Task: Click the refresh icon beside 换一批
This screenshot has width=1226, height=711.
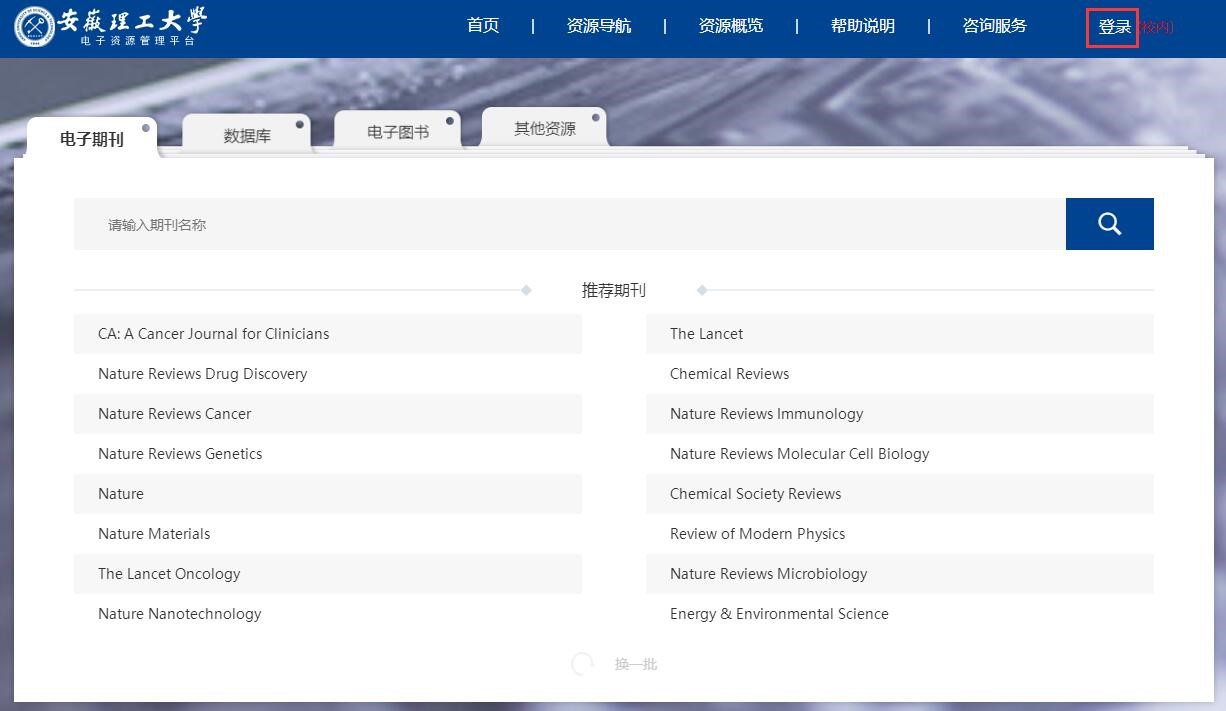Action: [582, 664]
